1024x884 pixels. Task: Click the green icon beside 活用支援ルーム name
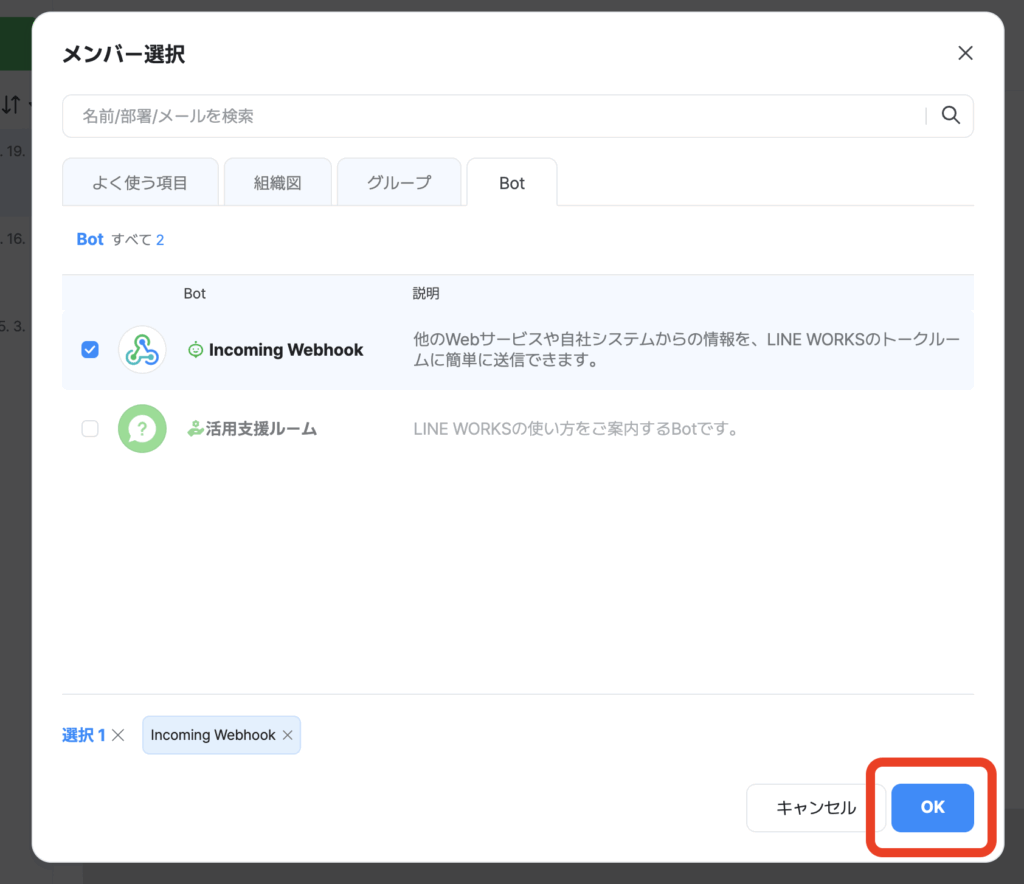pos(195,429)
